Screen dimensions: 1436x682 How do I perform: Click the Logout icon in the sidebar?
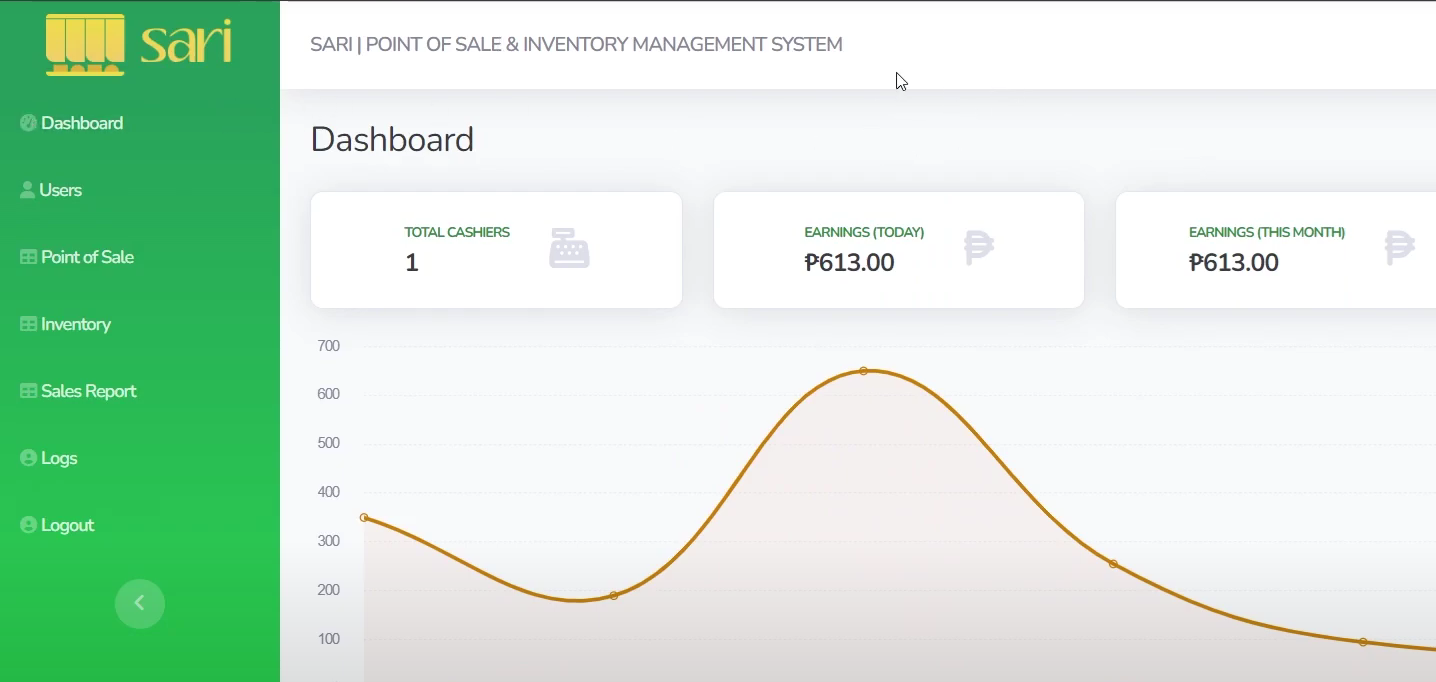(27, 524)
